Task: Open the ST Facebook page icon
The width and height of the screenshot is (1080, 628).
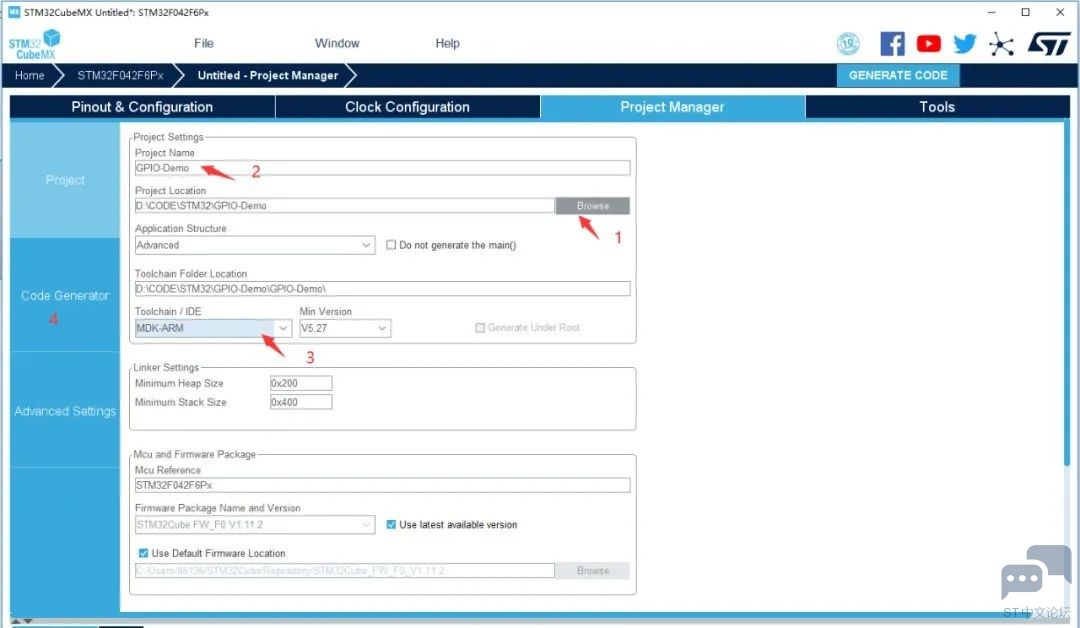Action: (x=892, y=44)
